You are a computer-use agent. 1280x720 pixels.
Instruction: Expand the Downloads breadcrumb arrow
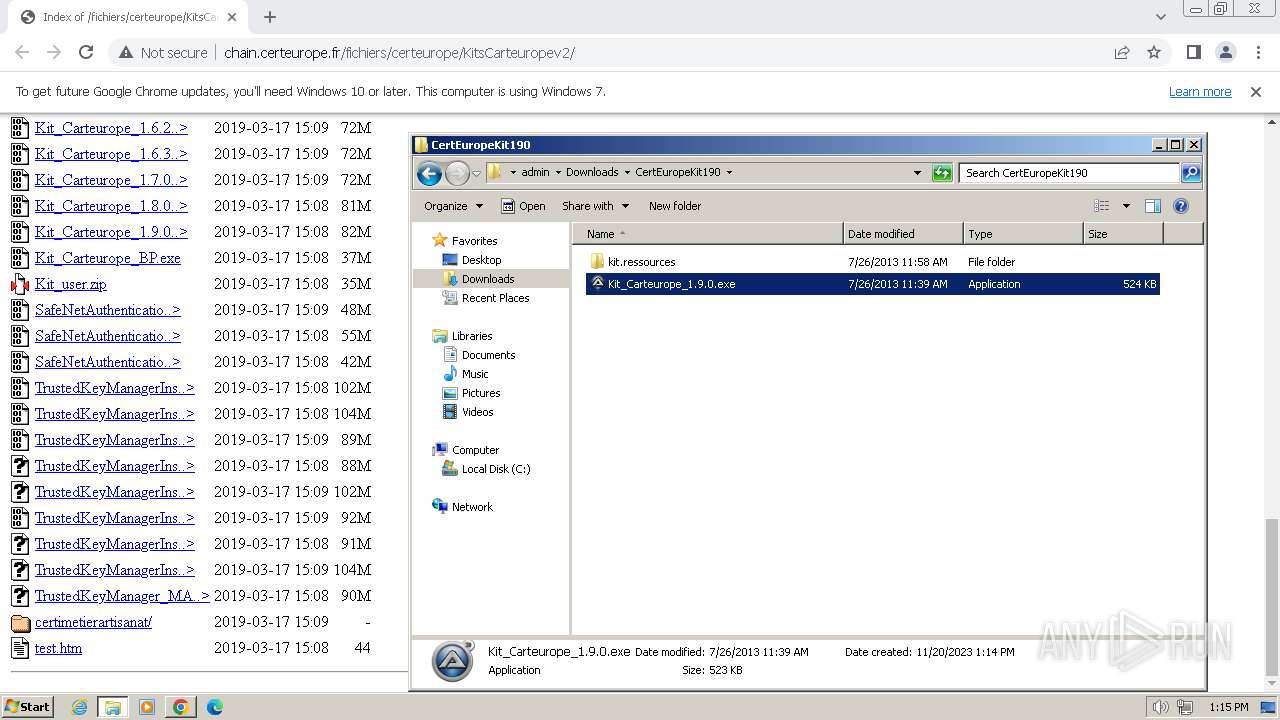tap(627, 172)
